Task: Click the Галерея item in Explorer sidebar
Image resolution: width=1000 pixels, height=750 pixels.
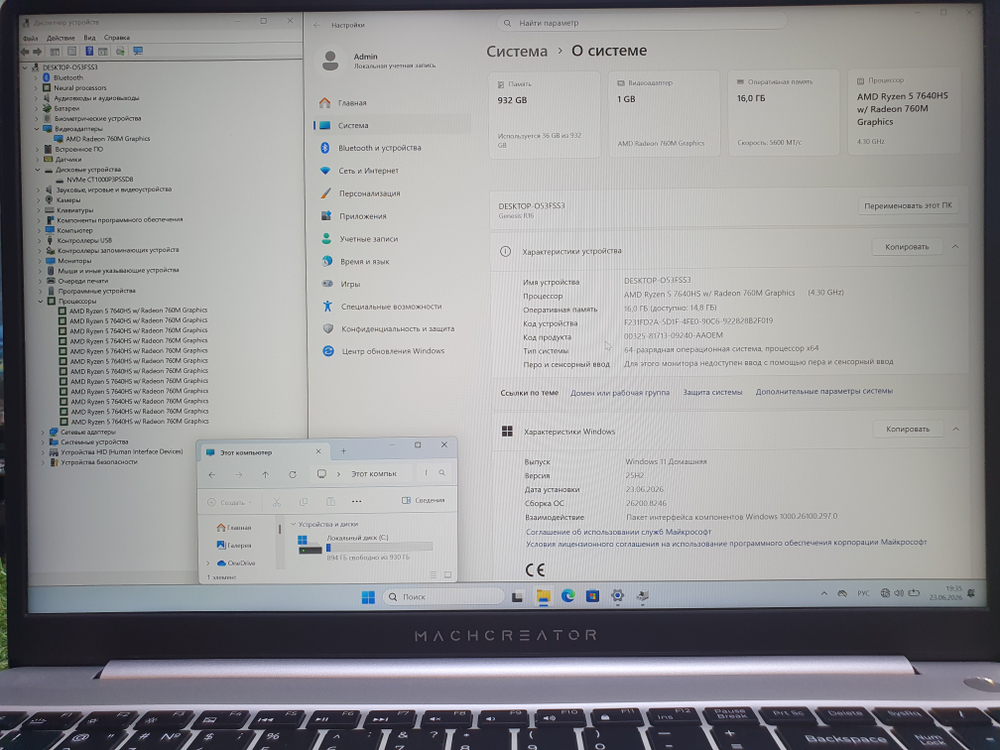Action: point(233,545)
